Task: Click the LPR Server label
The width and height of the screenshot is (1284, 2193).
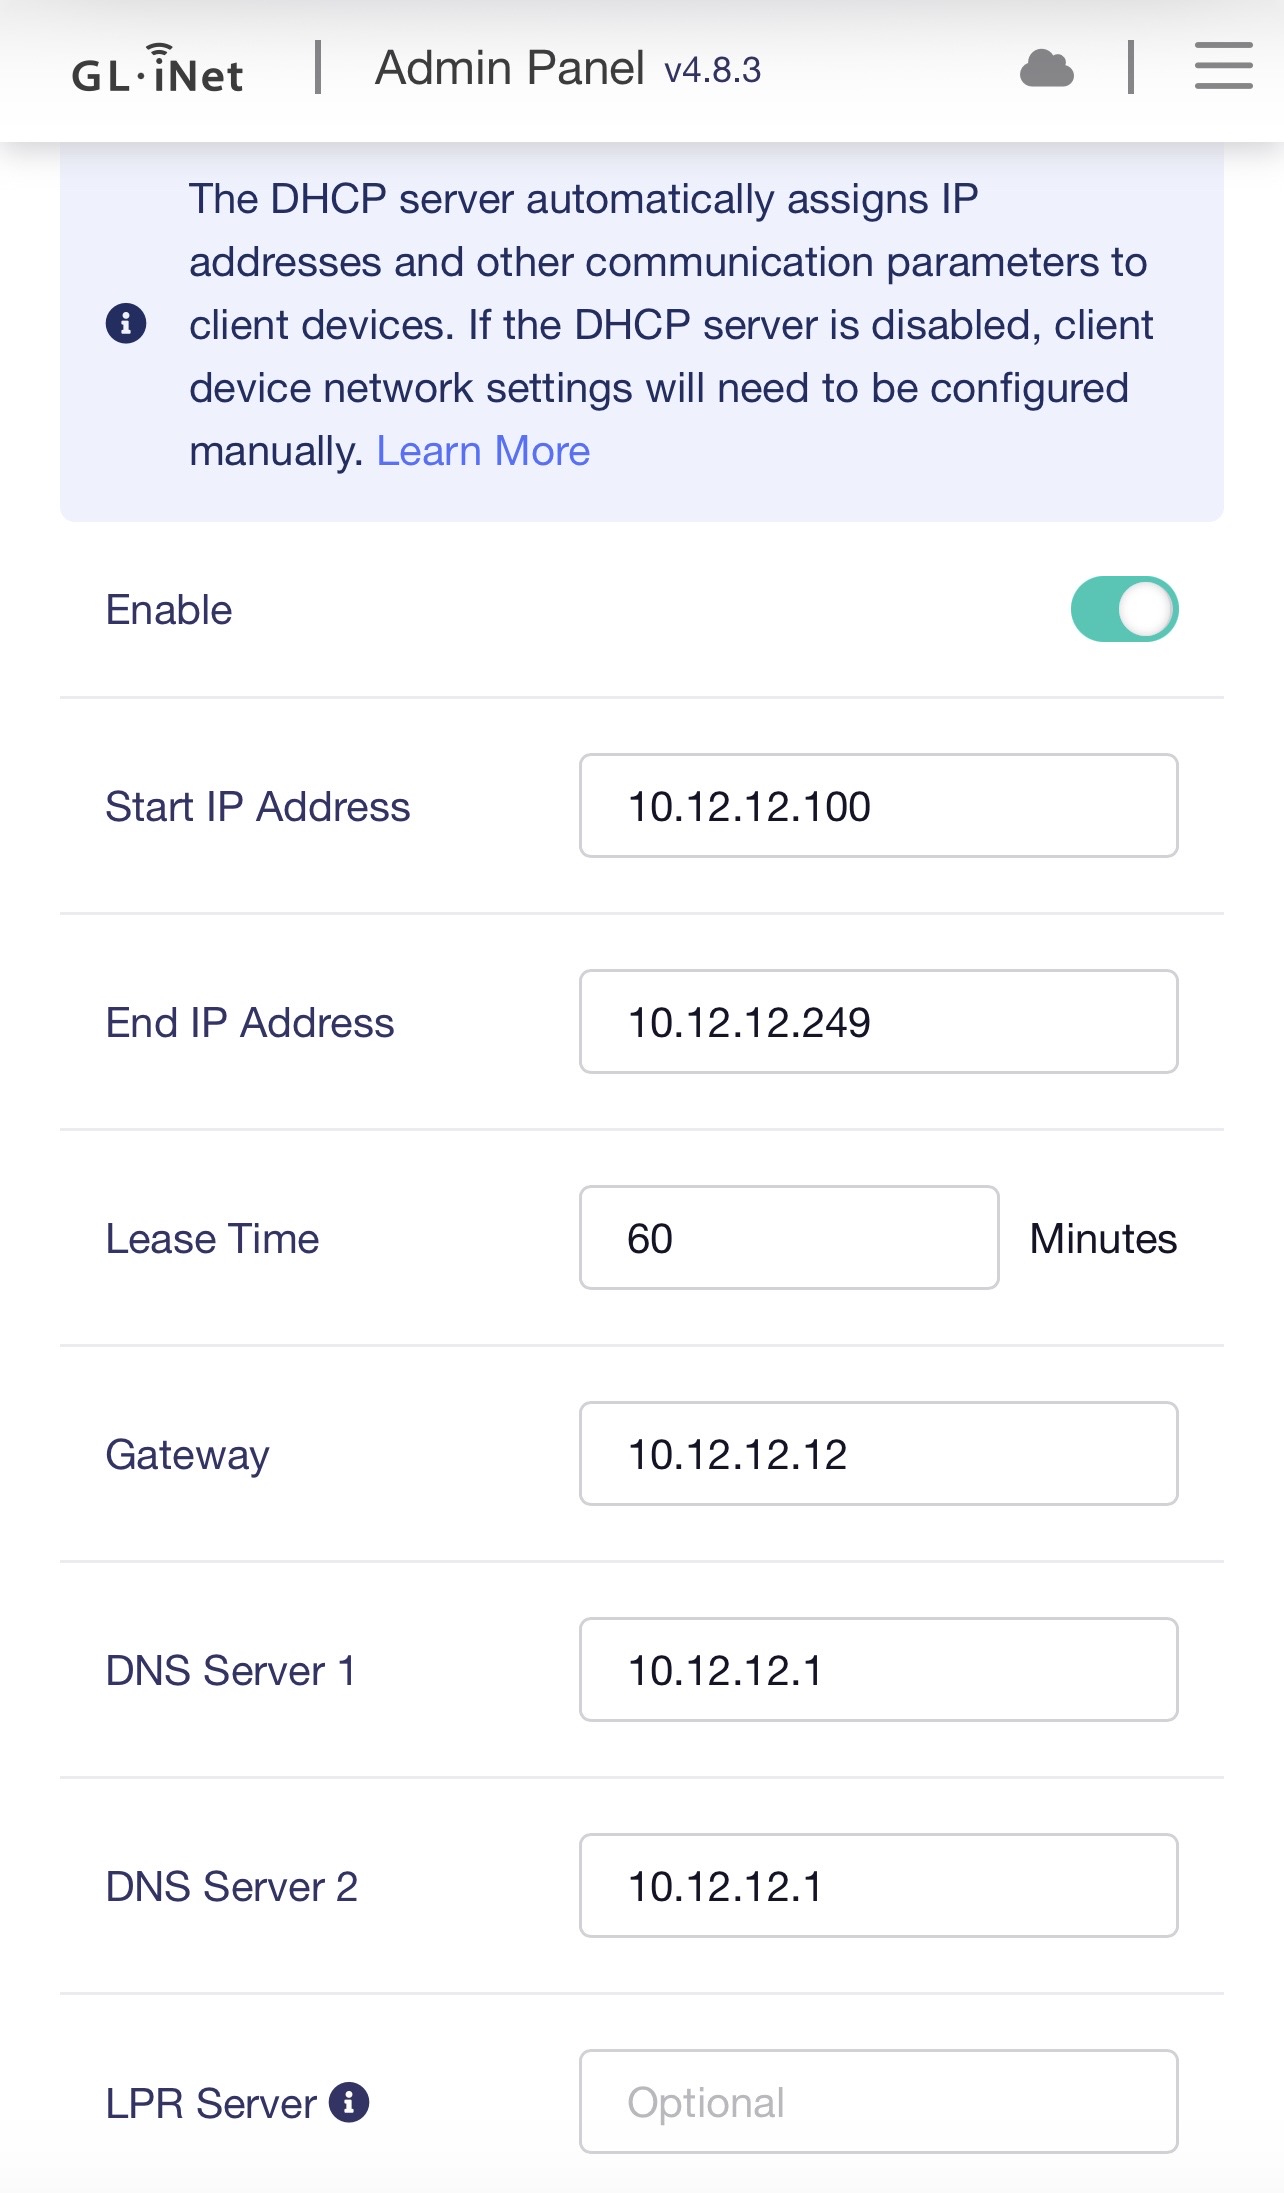Action: pyautogui.click(x=211, y=2103)
